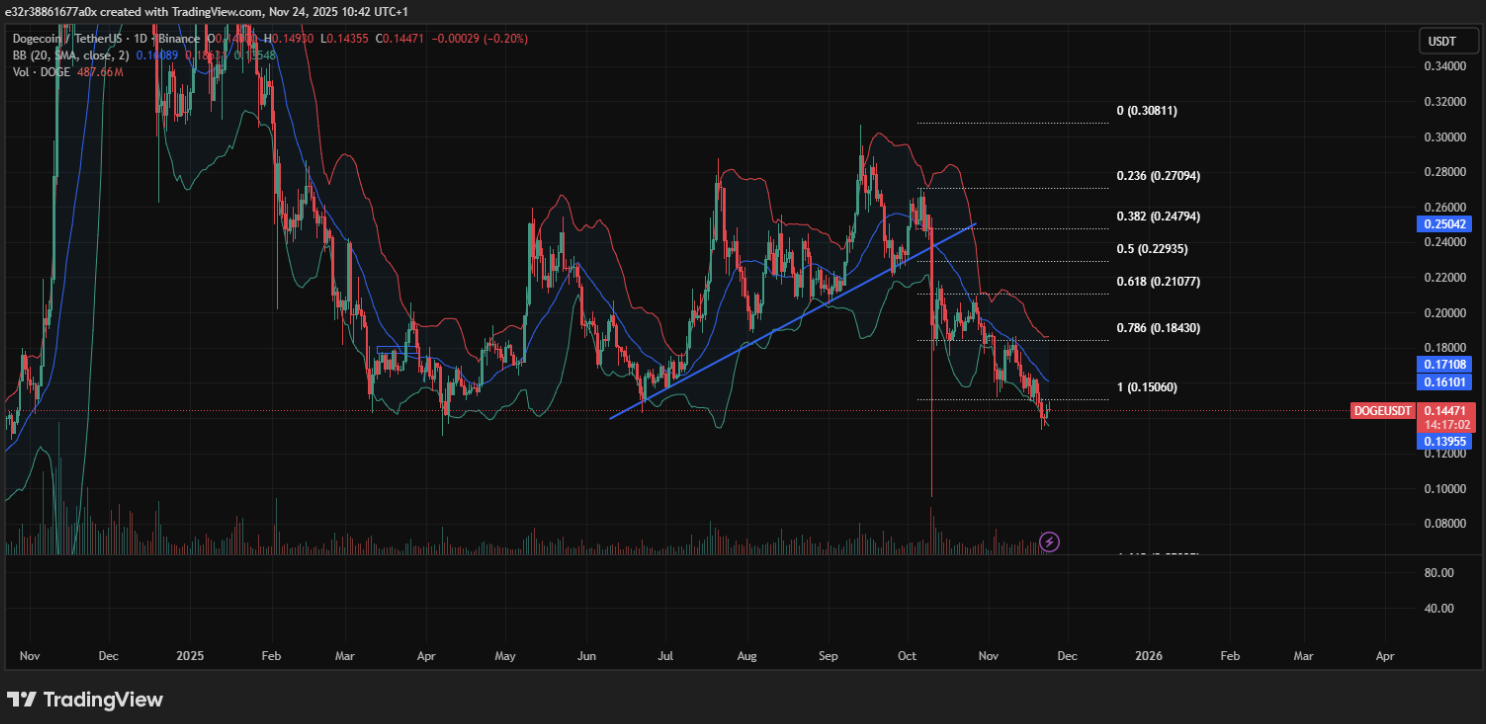Toggle the Vol · DOGE indicator visibility

[40, 72]
